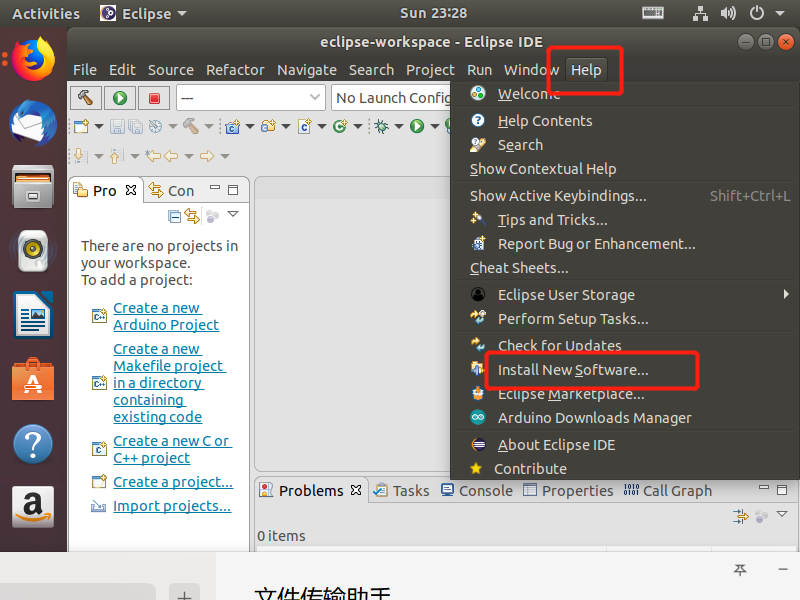Choose Install New Software... entry
Viewport: 800px width, 600px height.
pos(624,370)
